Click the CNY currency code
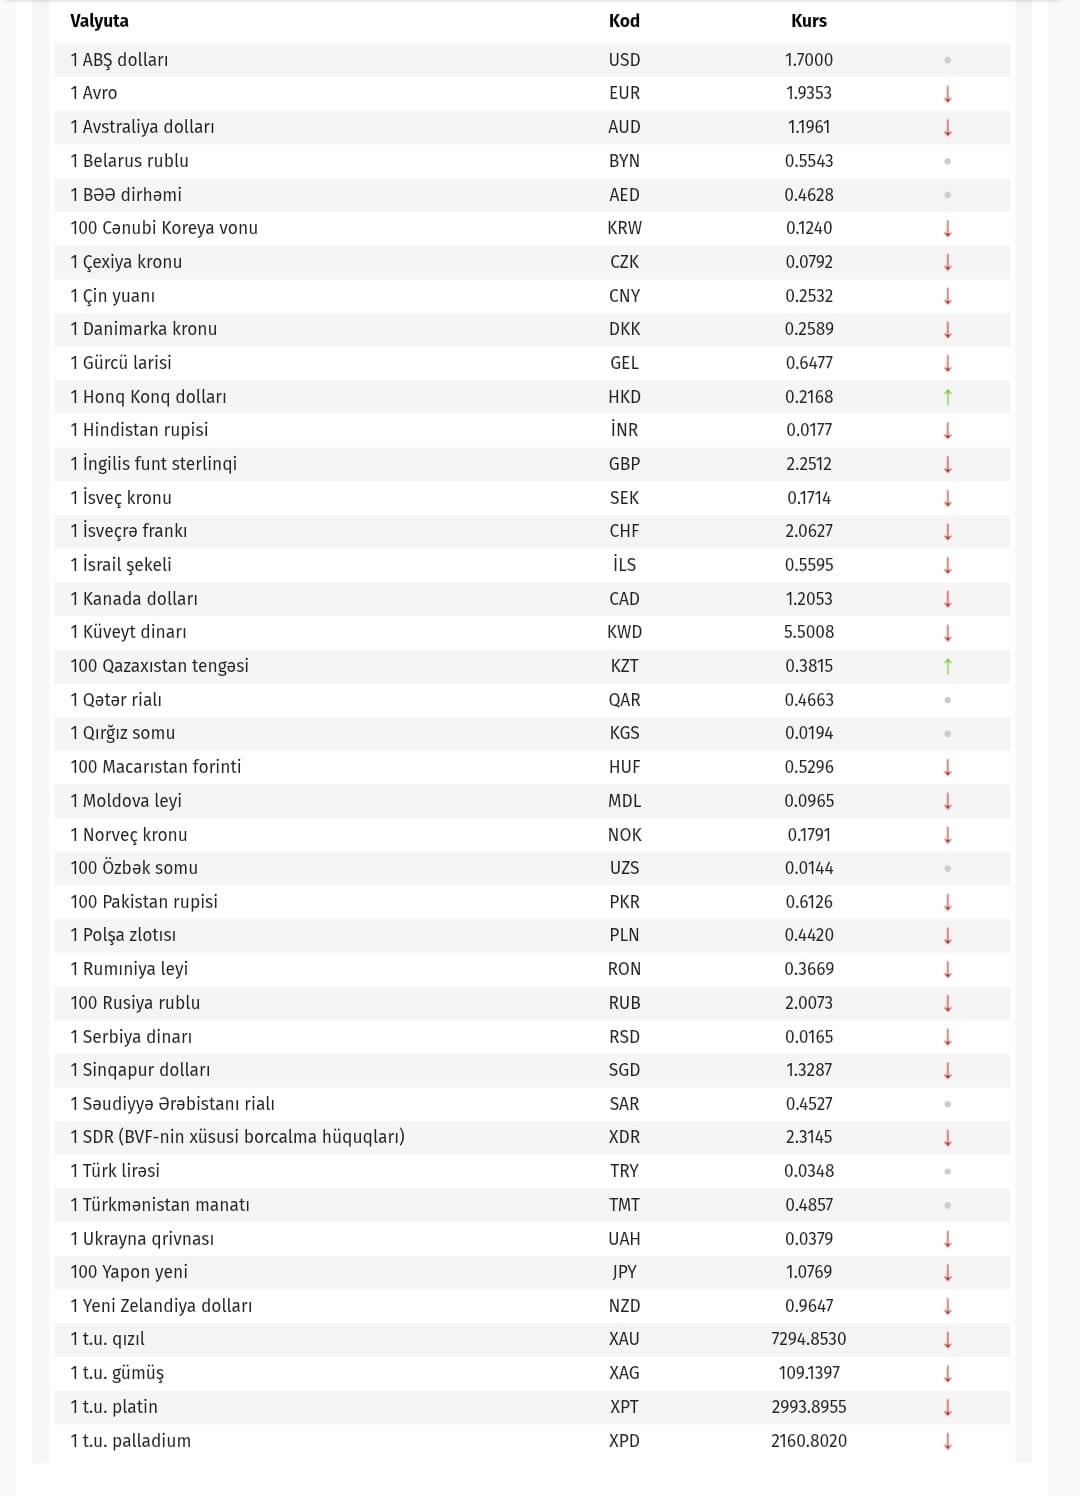The height and width of the screenshot is (1496, 1080). (624, 296)
